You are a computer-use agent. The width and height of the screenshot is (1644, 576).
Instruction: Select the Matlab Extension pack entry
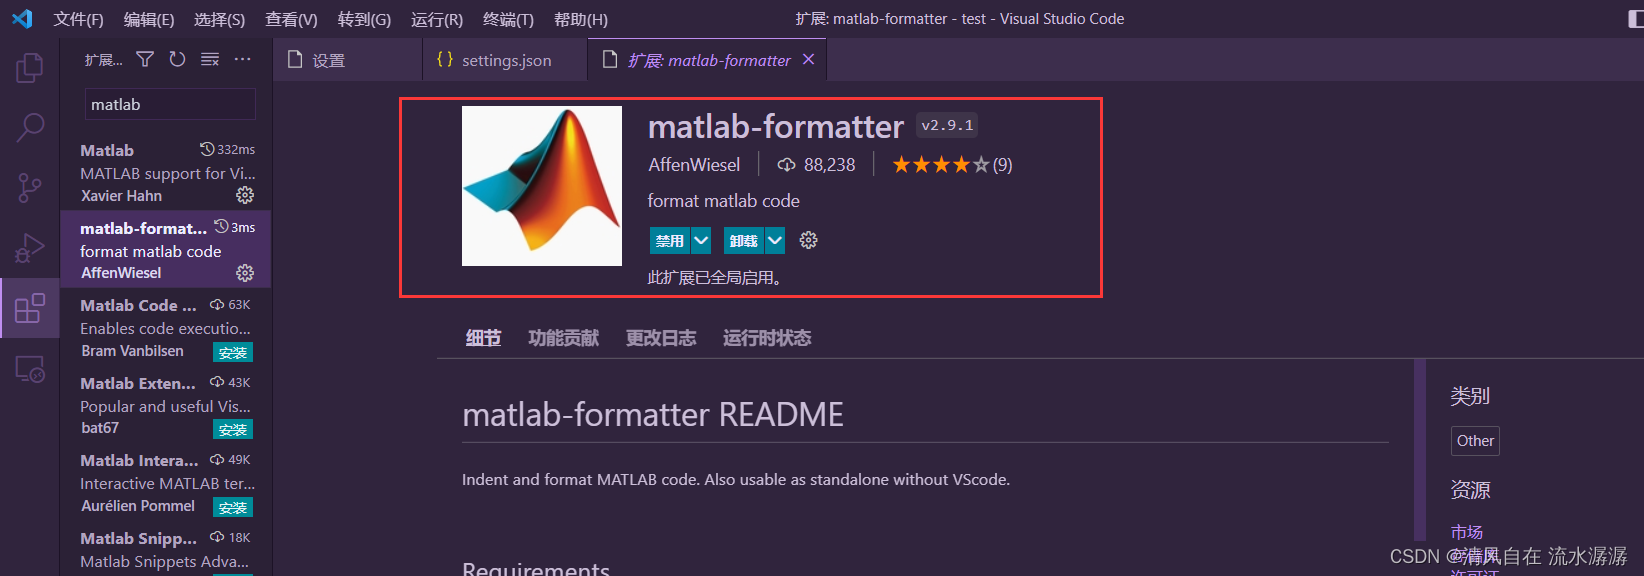point(165,404)
